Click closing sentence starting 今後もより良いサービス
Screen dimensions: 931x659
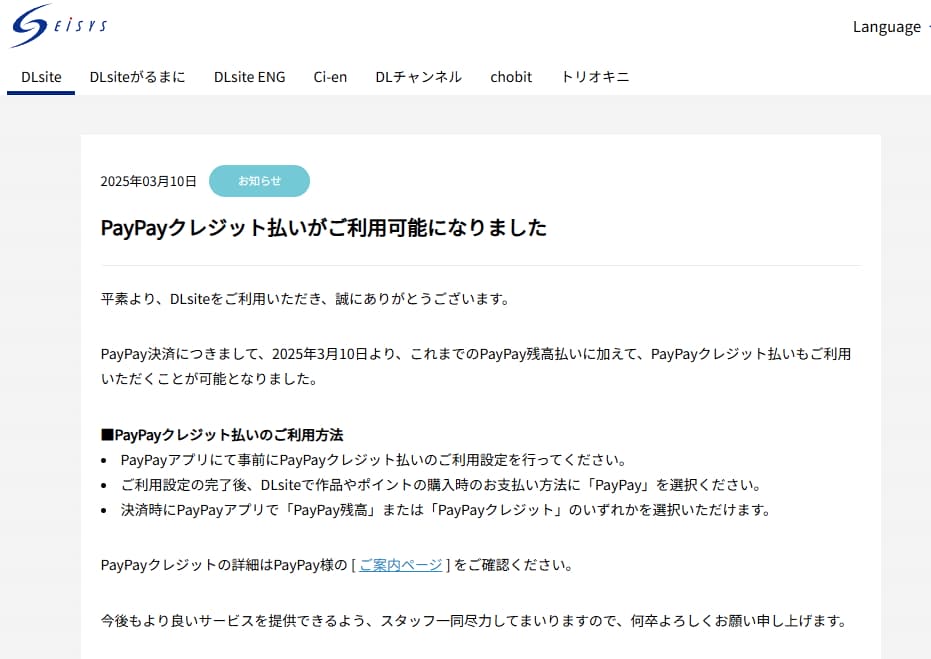474,621
